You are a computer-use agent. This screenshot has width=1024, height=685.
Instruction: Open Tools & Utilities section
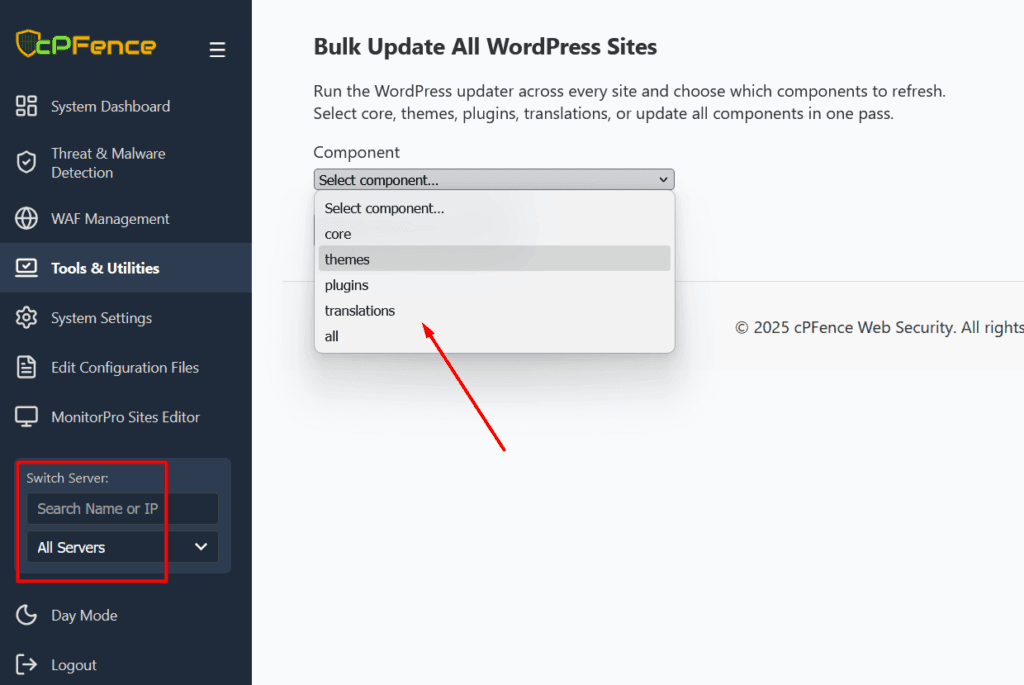click(105, 268)
